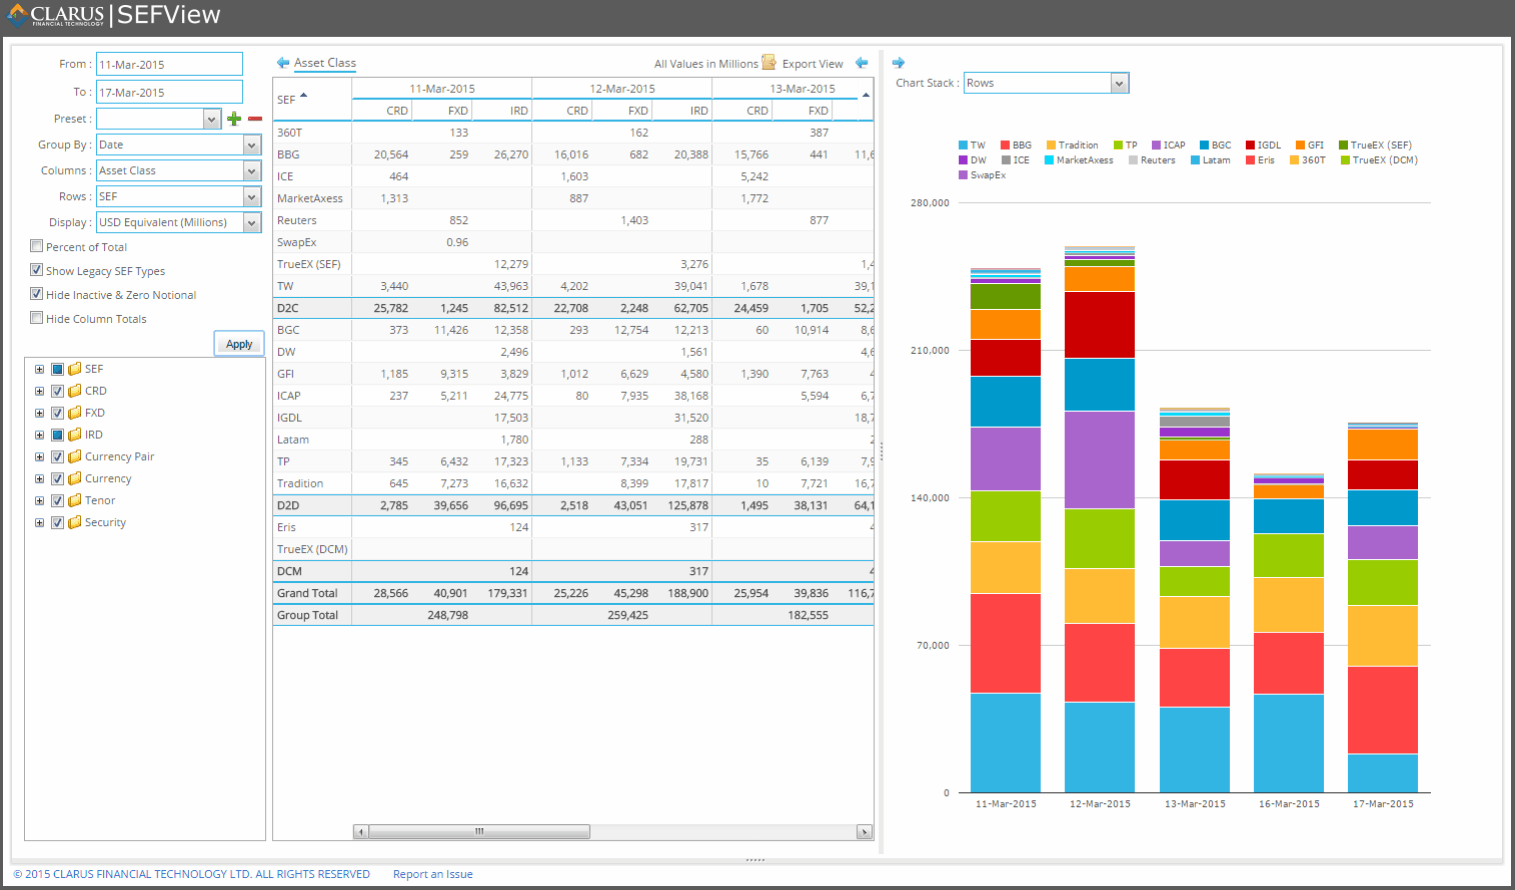
Task: Click the 13-Mar-2015 column group header
Action: [x=802, y=89]
